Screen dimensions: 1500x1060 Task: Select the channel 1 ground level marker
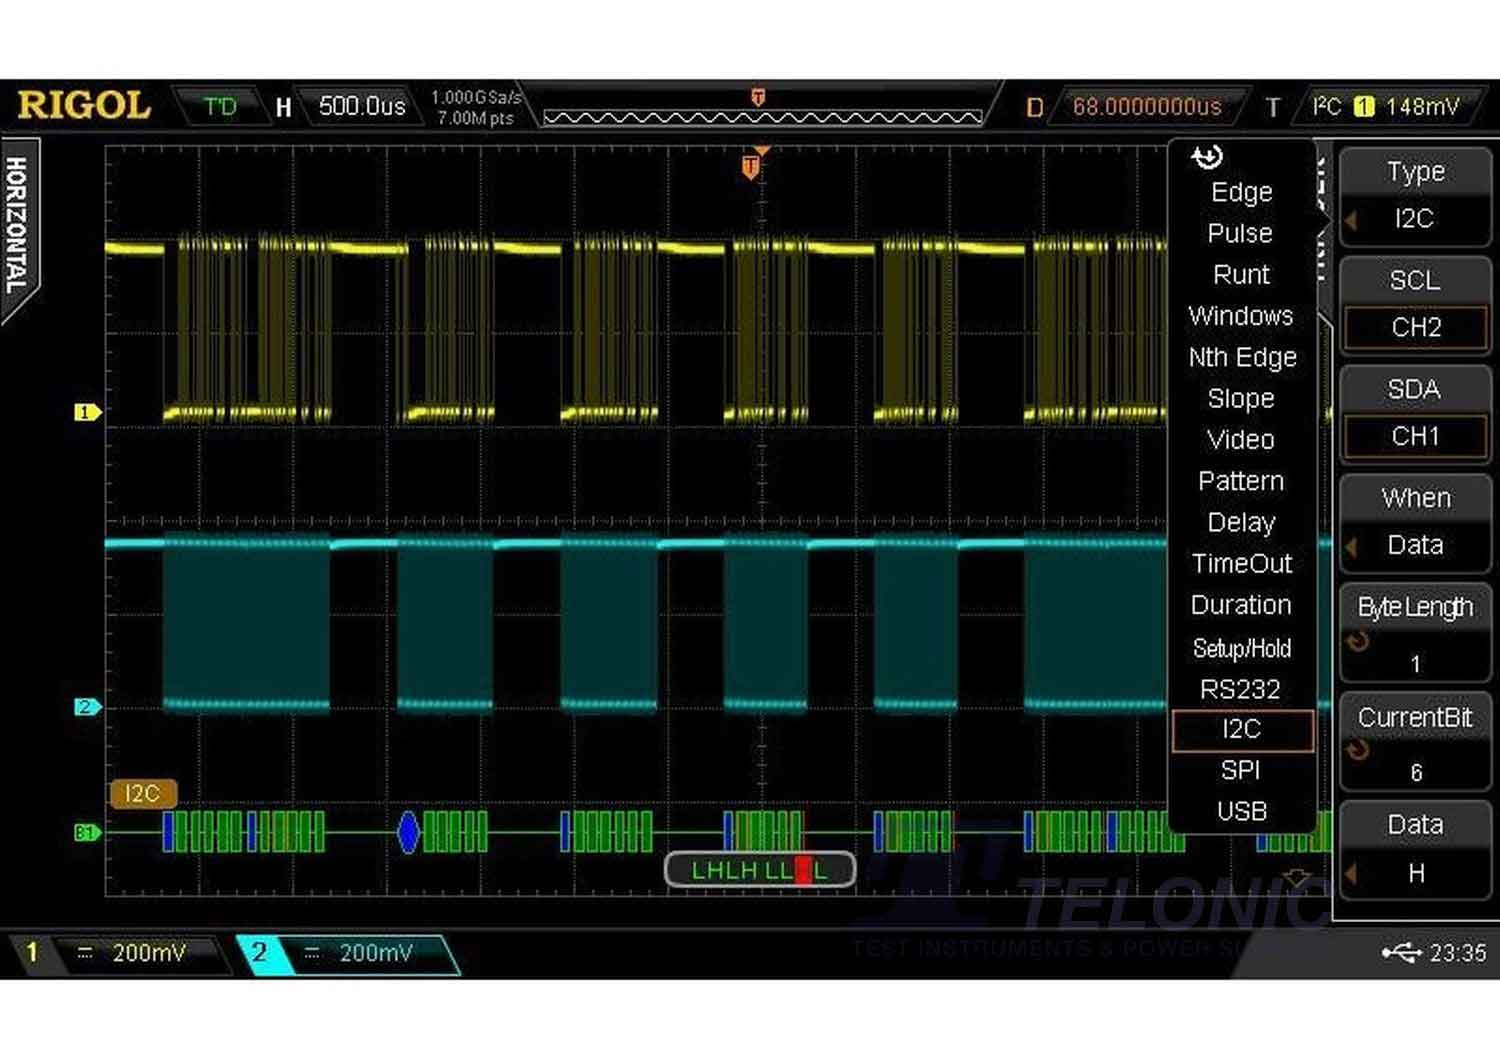[x=87, y=412]
